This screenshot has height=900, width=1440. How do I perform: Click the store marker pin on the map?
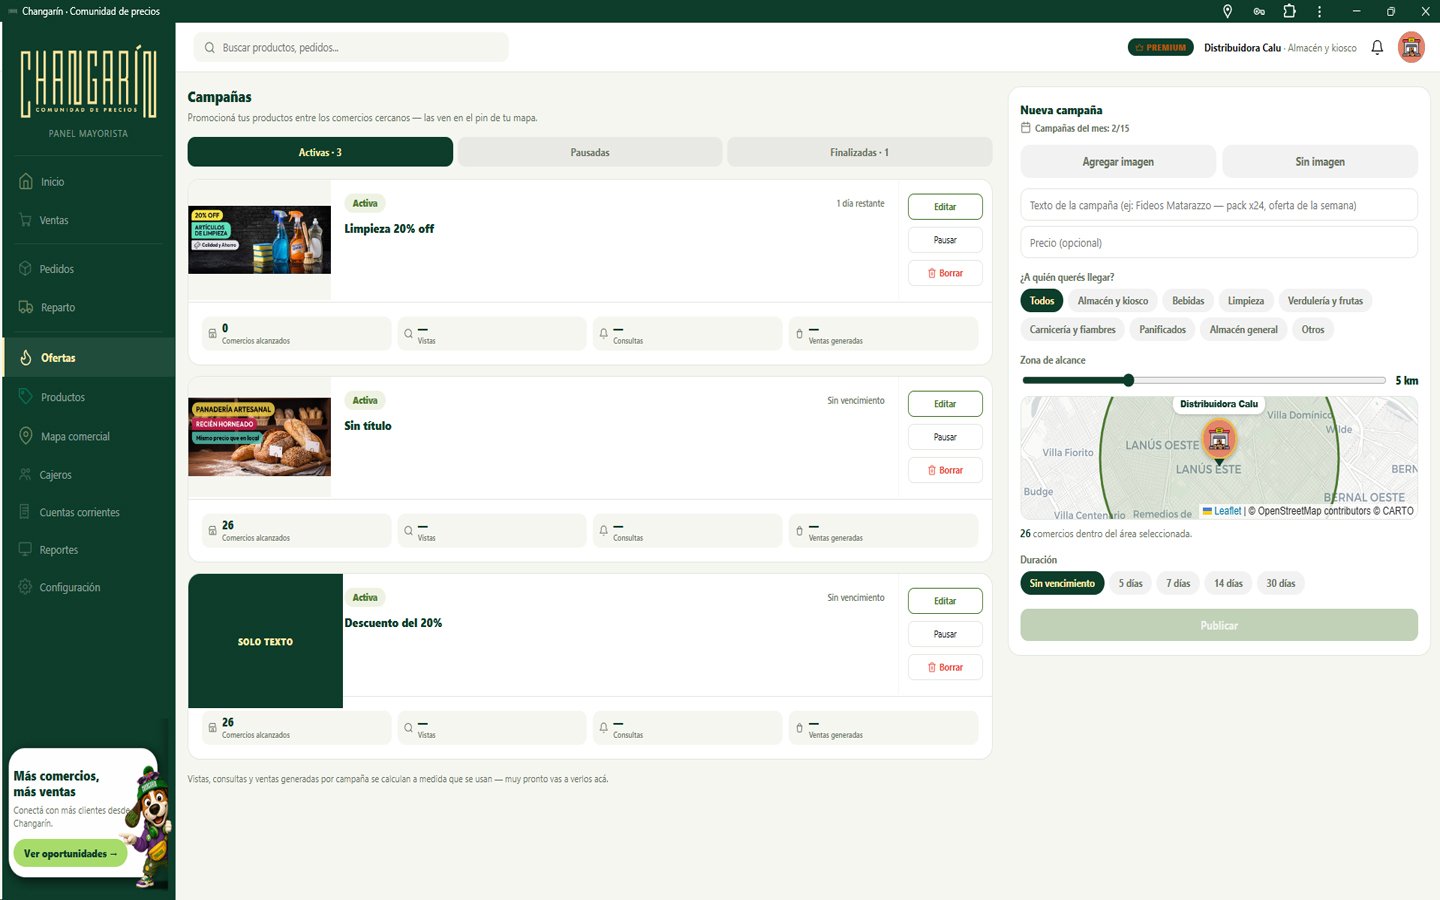click(1218, 440)
